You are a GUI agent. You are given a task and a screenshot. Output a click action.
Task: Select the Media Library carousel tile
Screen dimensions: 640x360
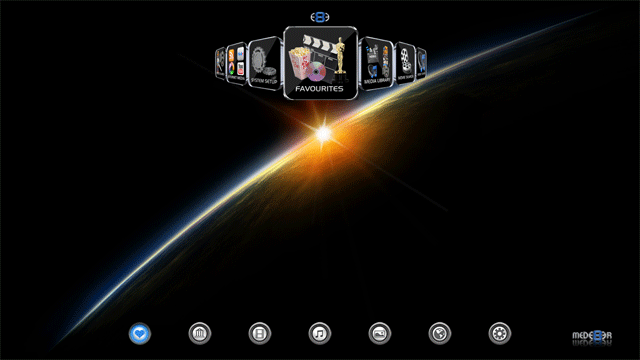coord(376,63)
